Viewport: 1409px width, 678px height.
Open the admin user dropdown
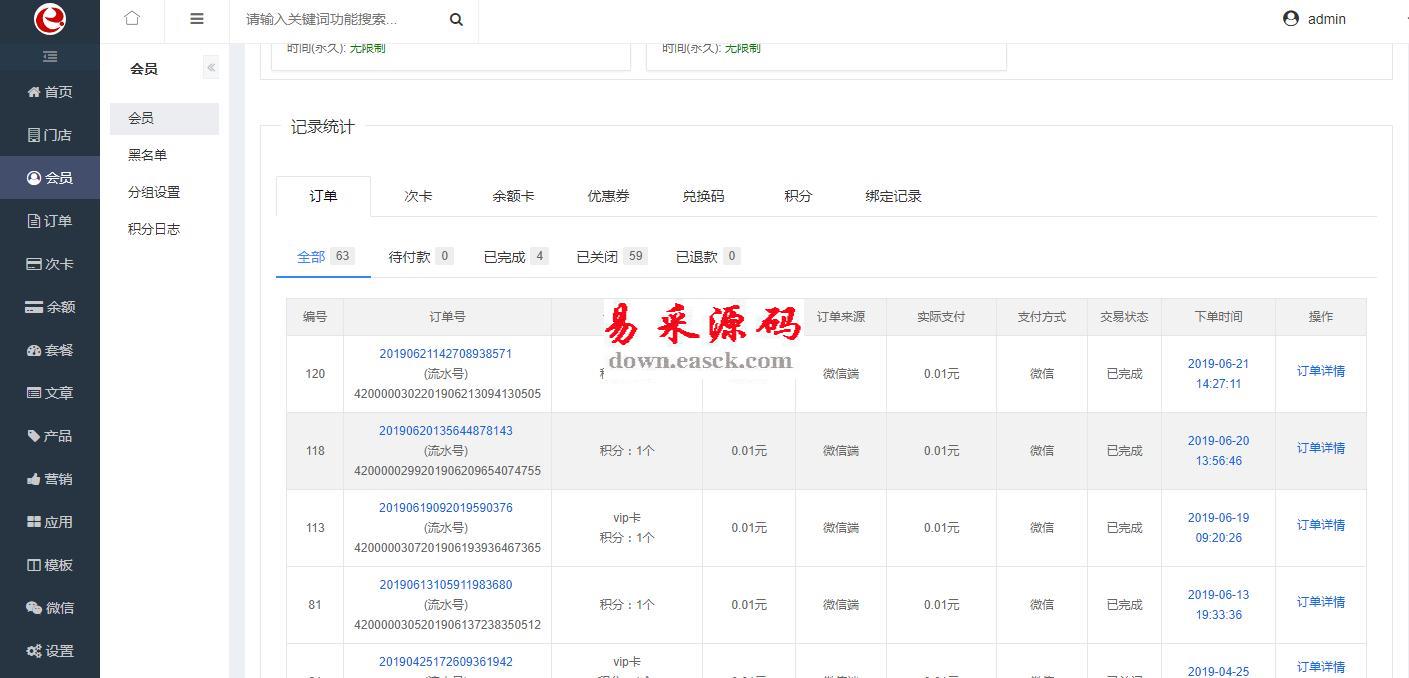click(1315, 19)
